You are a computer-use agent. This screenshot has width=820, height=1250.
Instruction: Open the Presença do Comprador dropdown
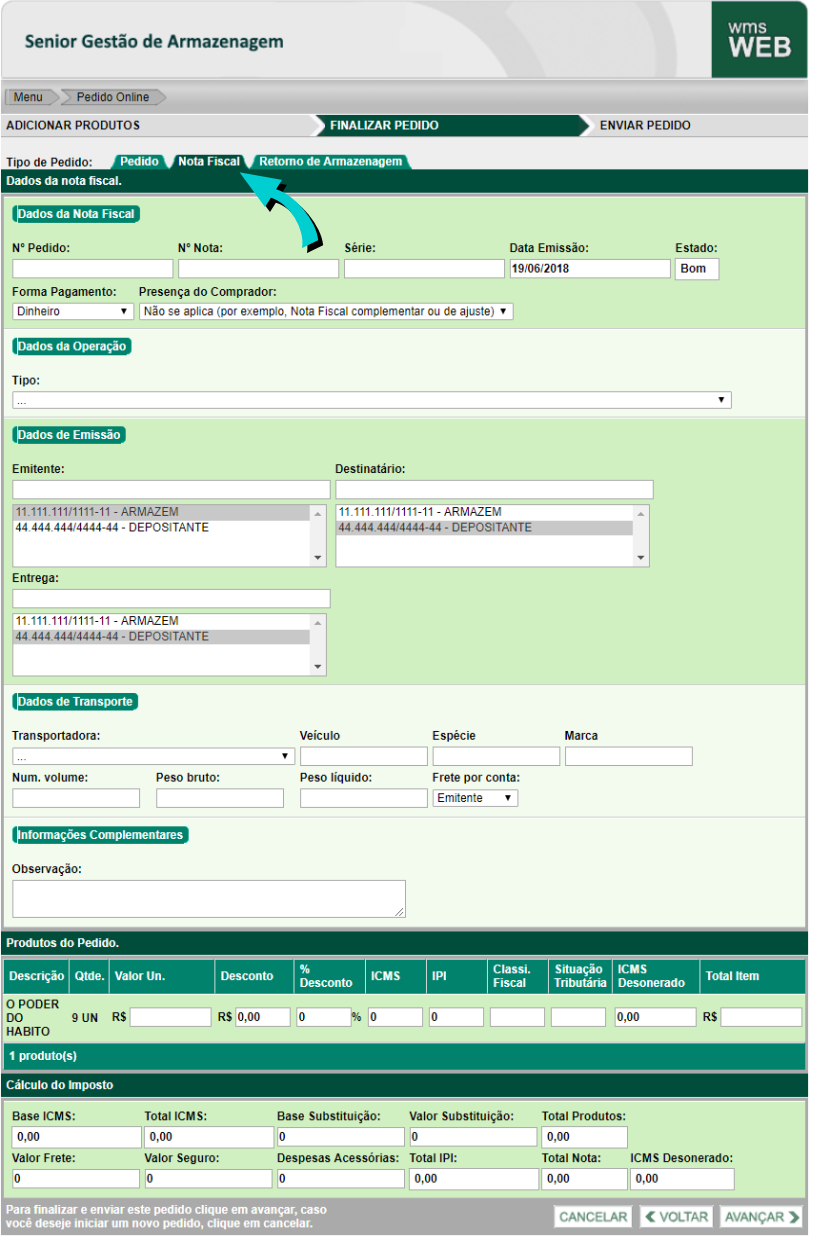326,311
